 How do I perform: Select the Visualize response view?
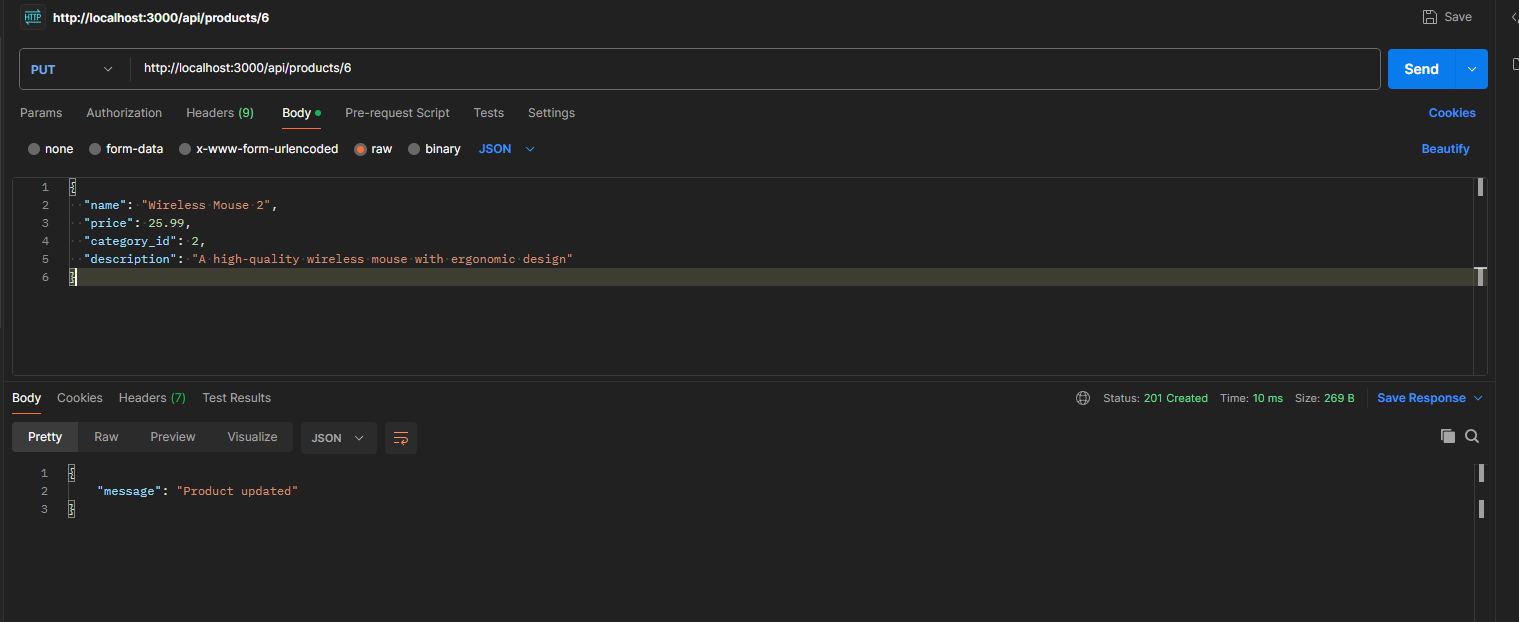click(x=252, y=437)
